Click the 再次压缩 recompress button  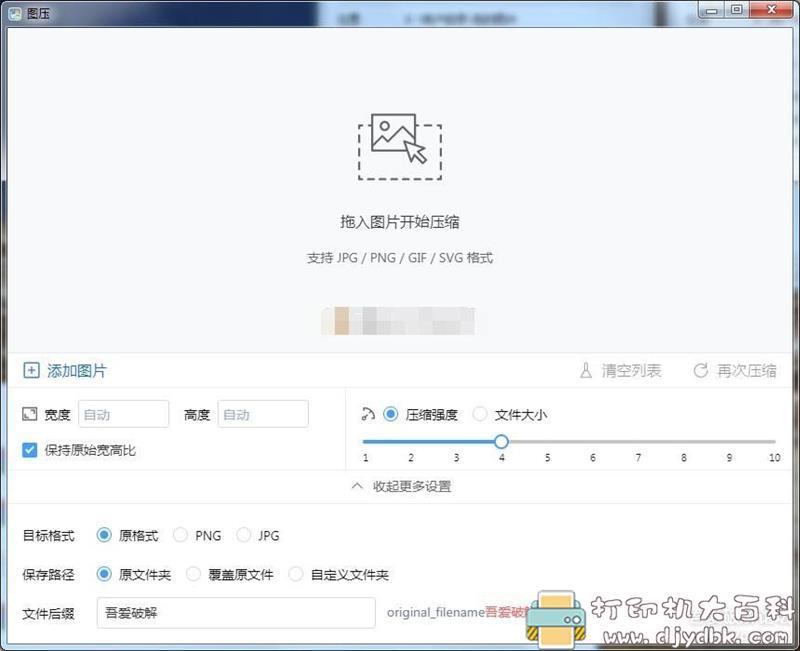735,370
